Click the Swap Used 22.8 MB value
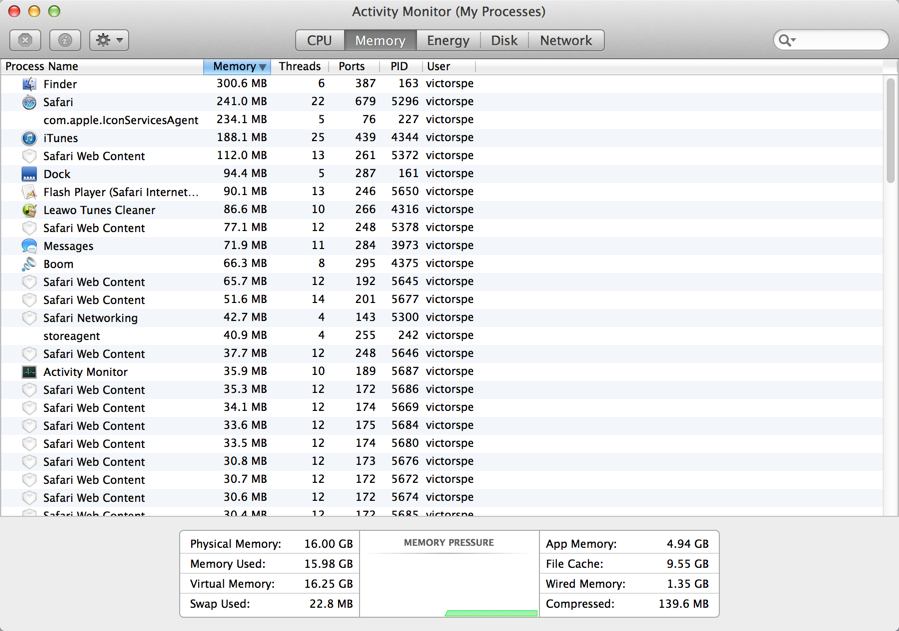The height and width of the screenshot is (631, 899). point(331,604)
